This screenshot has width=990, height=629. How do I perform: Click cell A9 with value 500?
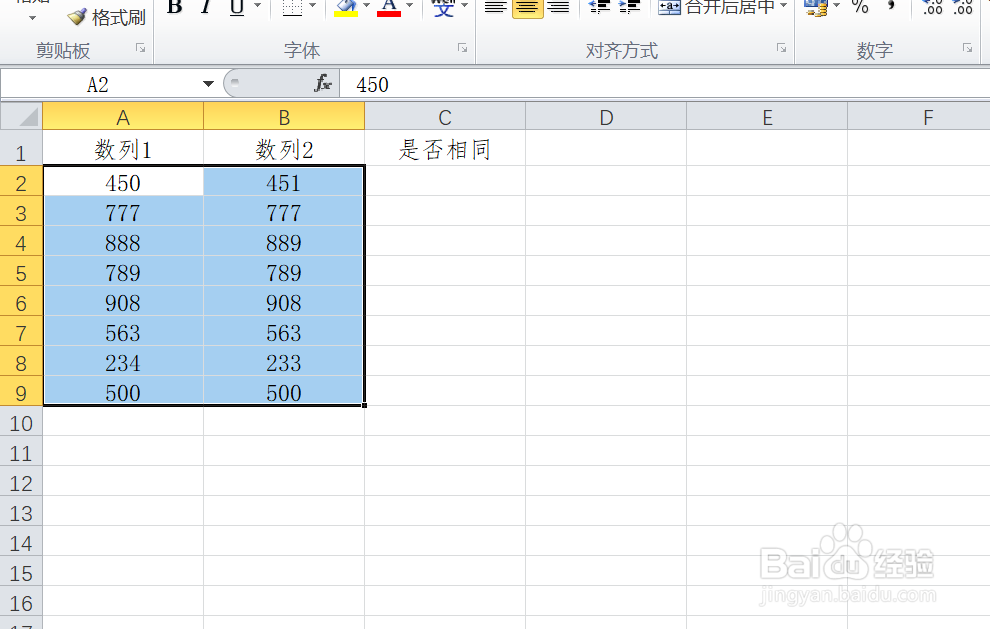123,393
